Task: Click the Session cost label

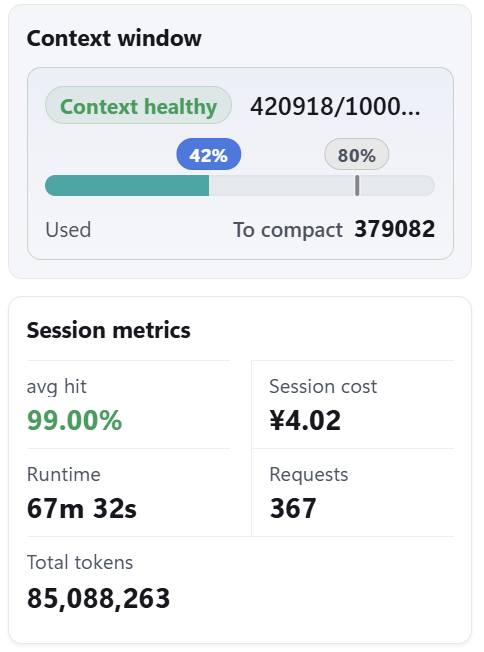Action: [323, 386]
